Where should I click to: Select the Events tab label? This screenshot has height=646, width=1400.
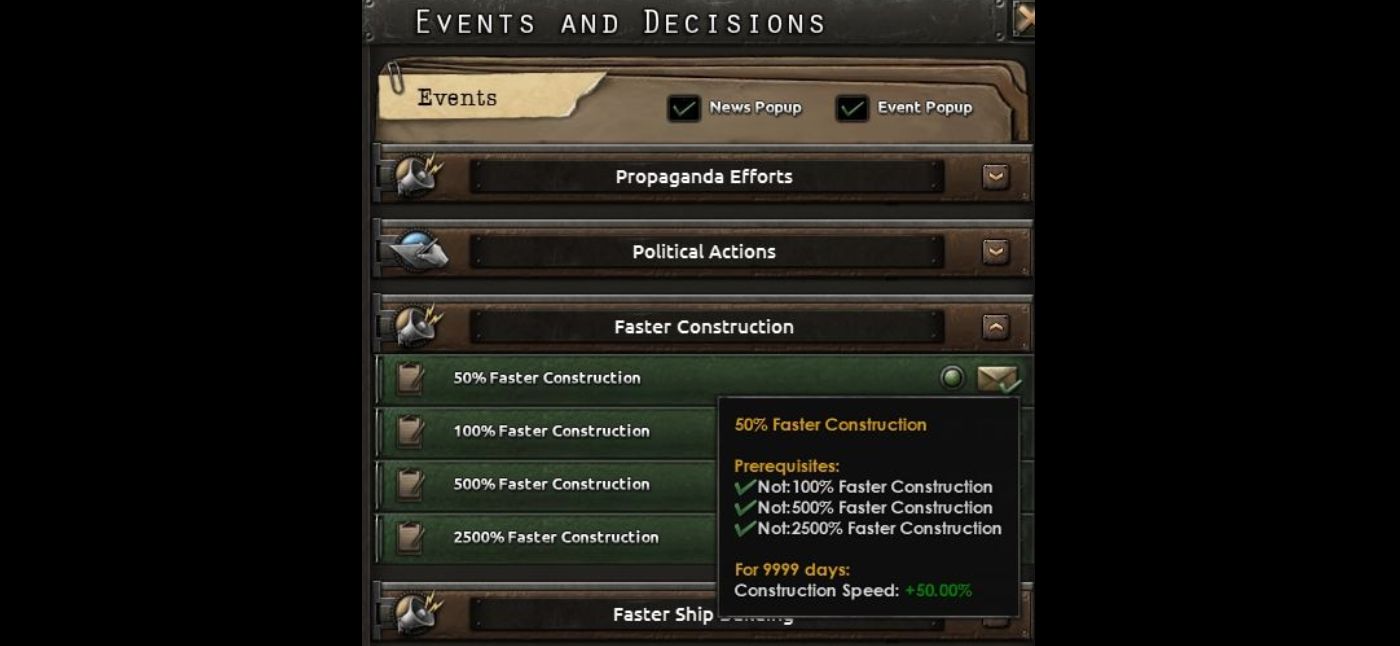[x=457, y=97]
